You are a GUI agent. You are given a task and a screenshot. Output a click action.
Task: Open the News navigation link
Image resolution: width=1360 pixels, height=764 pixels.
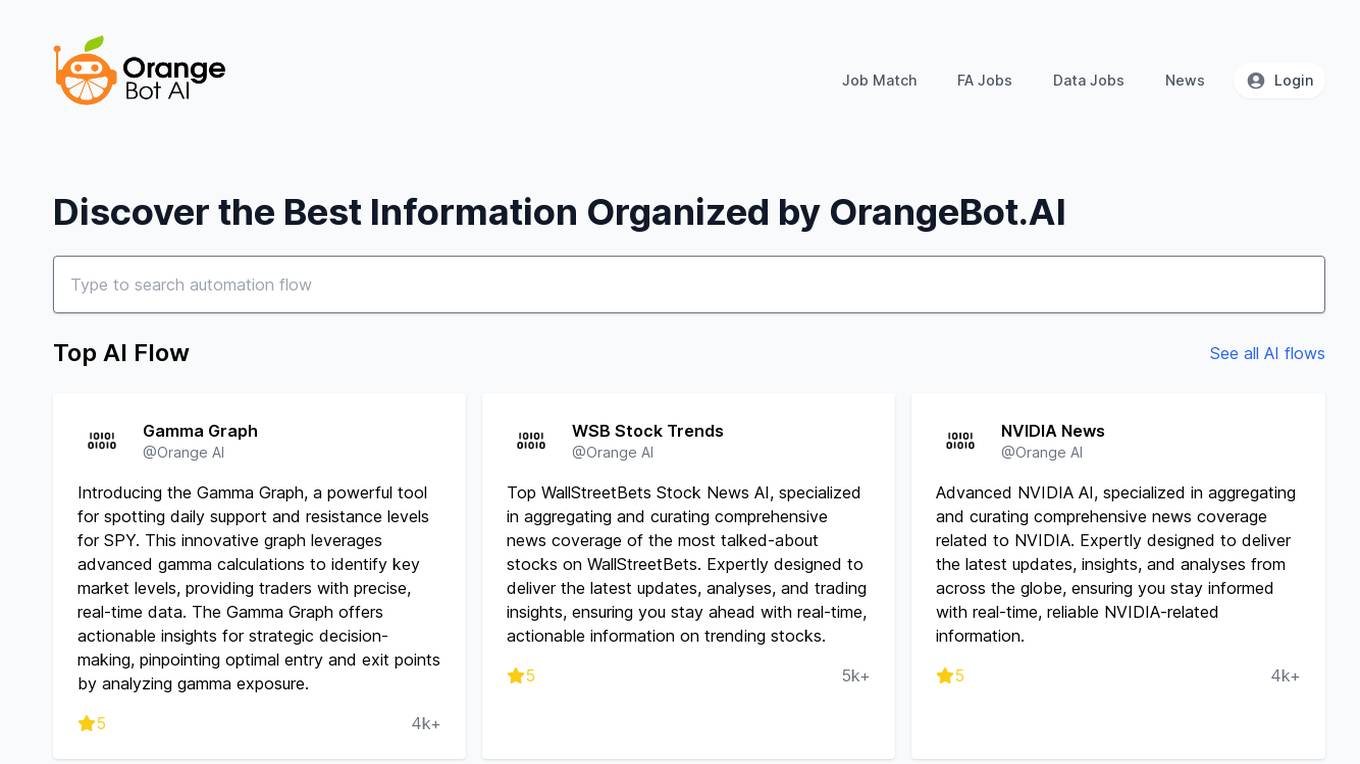(x=1184, y=81)
